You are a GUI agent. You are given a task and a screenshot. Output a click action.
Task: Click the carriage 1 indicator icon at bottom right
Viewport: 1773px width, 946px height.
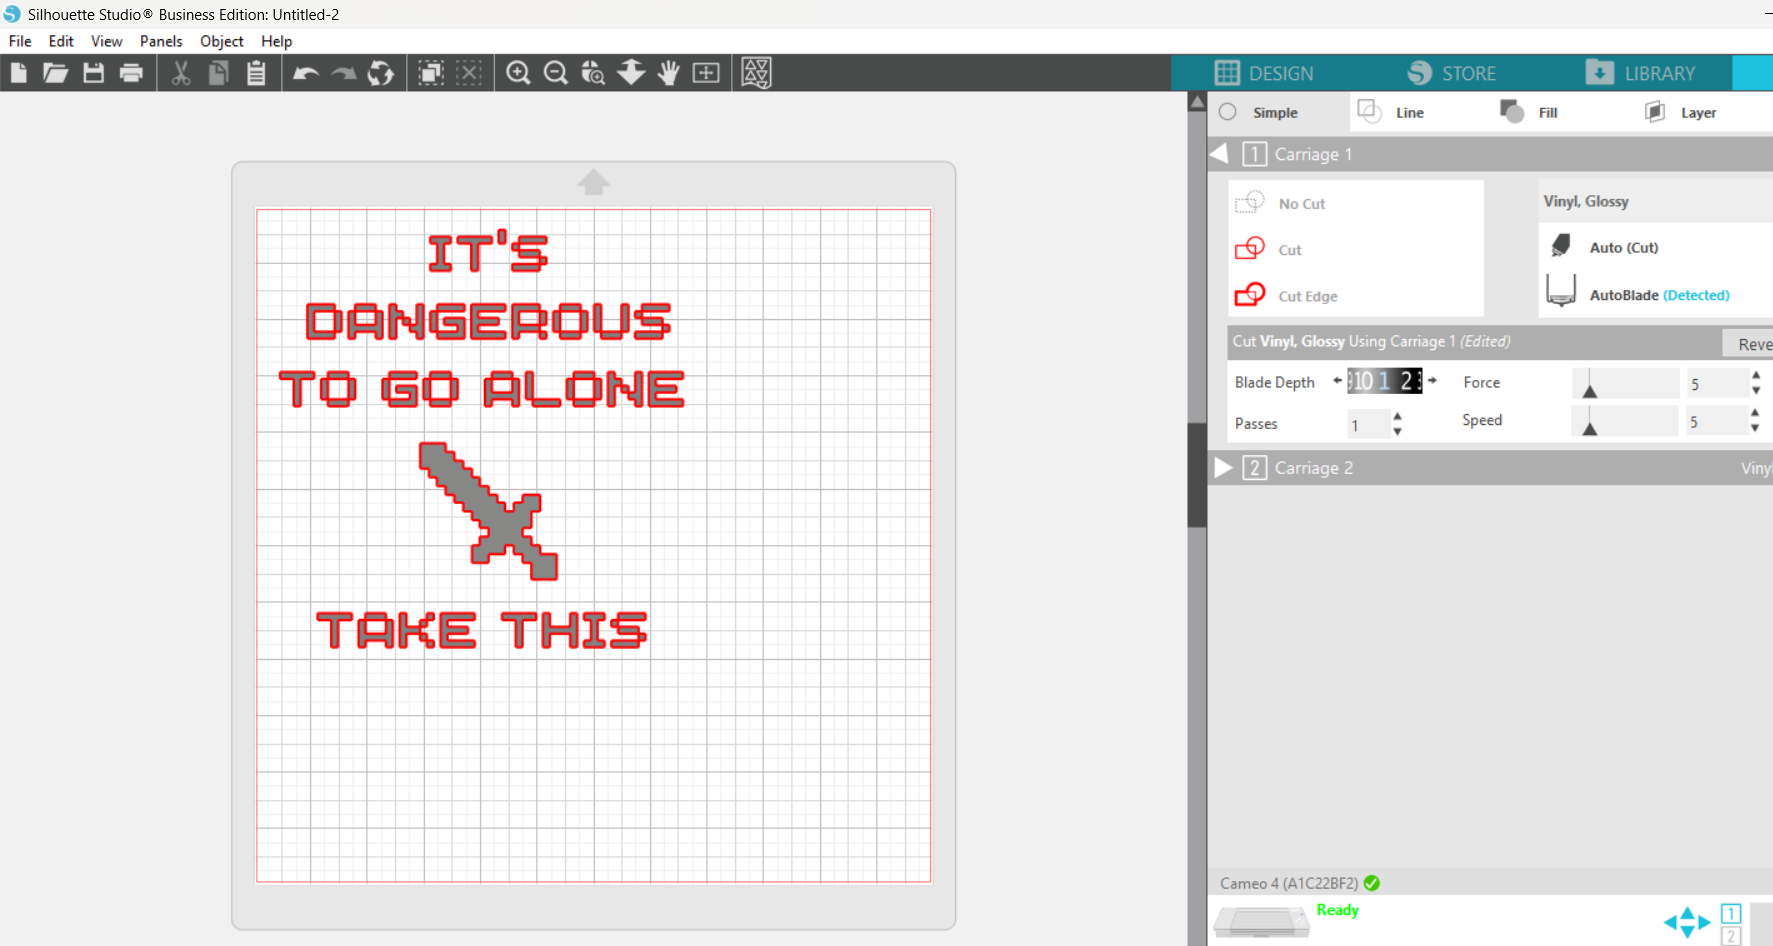pyautogui.click(x=1731, y=913)
